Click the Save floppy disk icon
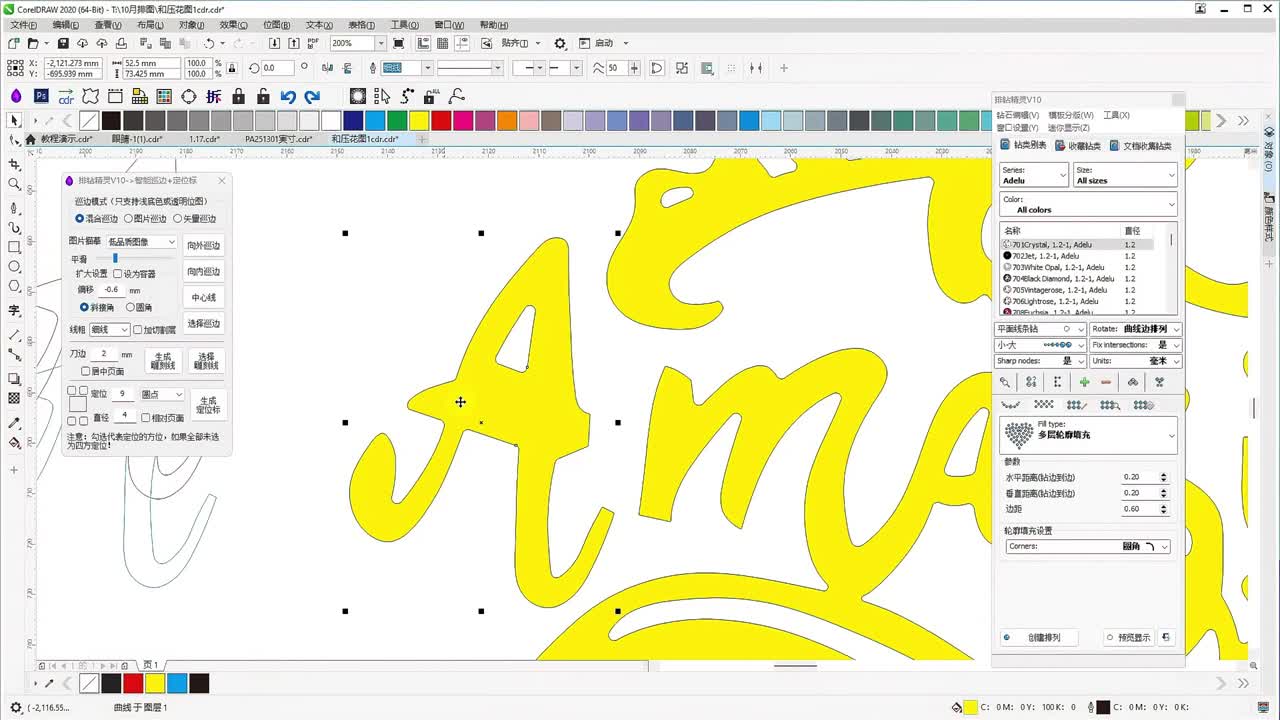Screen dimensions: 1280x720 tap(63, 43)
